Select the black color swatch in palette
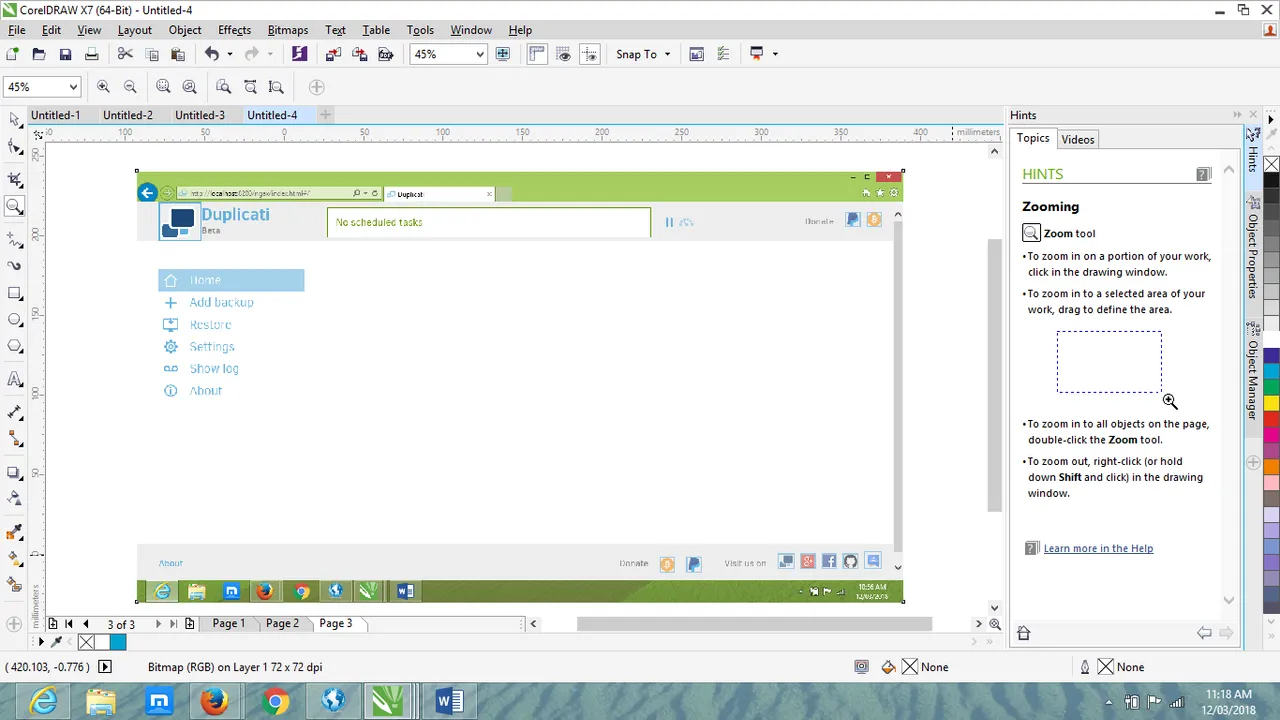The width and height of the screenshot is (1280, 720). tap(1271, 181)
